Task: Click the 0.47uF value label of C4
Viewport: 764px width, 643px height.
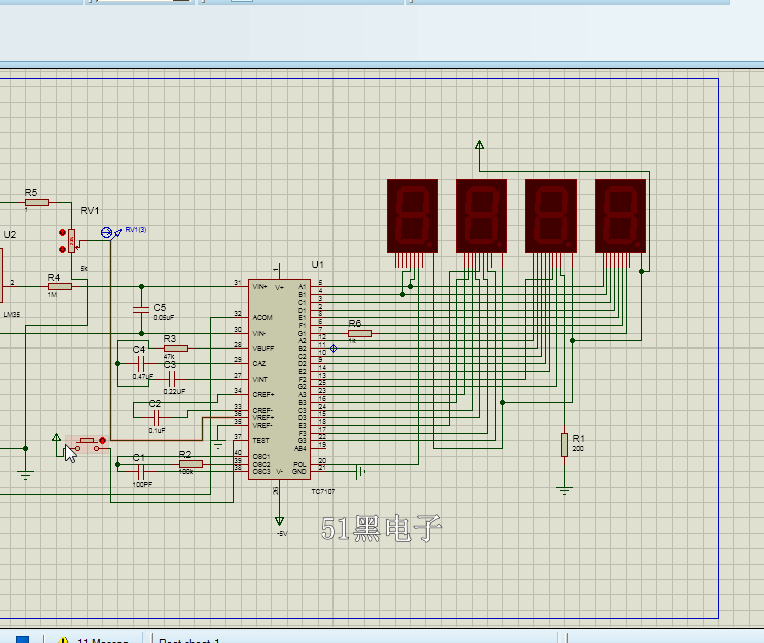Action: tap(143, 377)
